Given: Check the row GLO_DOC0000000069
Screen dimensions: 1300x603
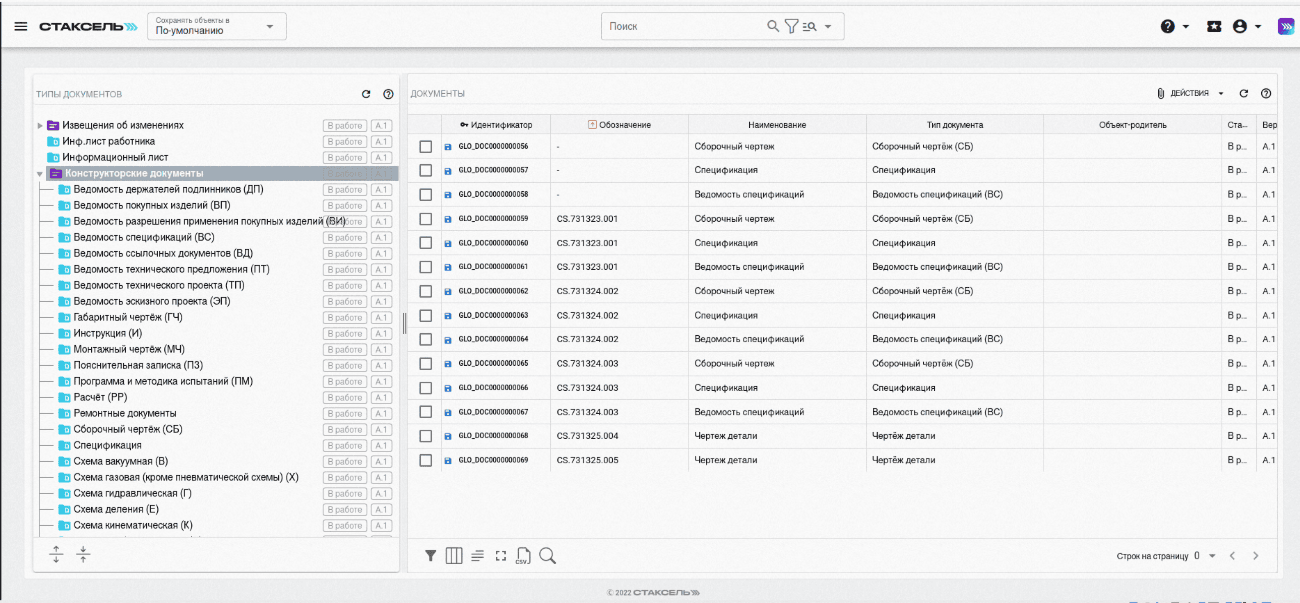Looking at the screenshot, I should [426, 460].
